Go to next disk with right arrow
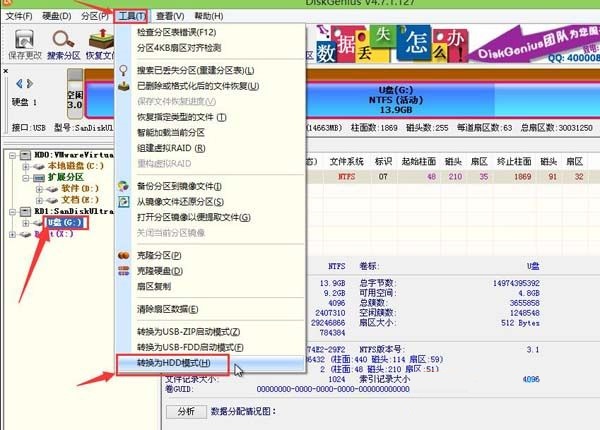This screenshot has width=600, height=430. point(30,83)
